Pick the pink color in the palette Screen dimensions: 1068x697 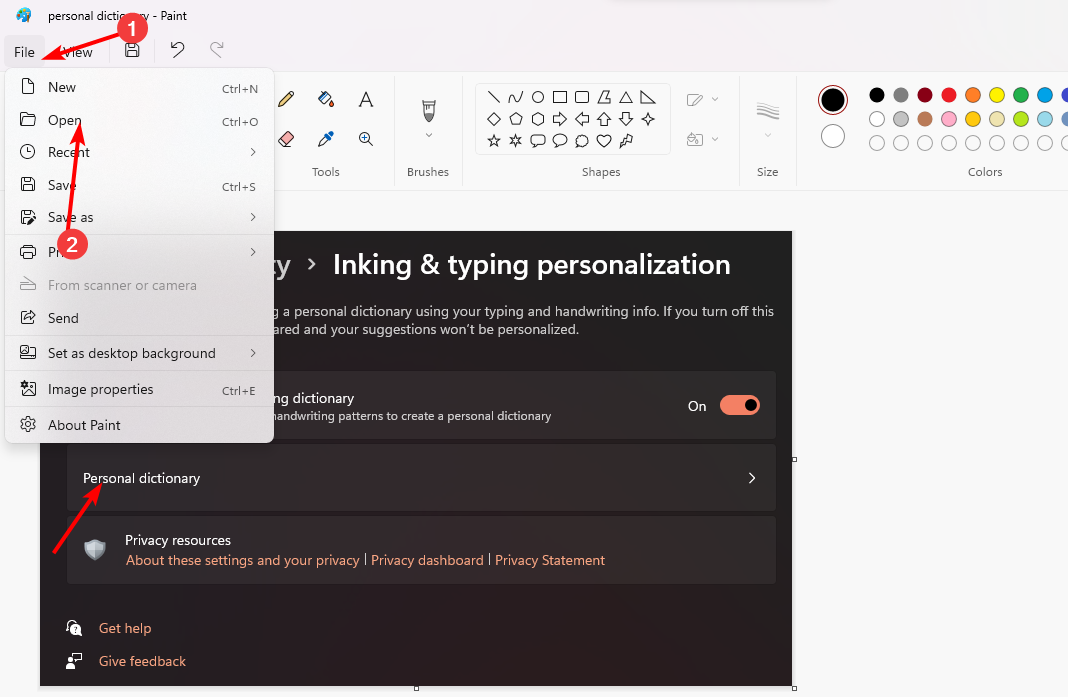point(949,119)
